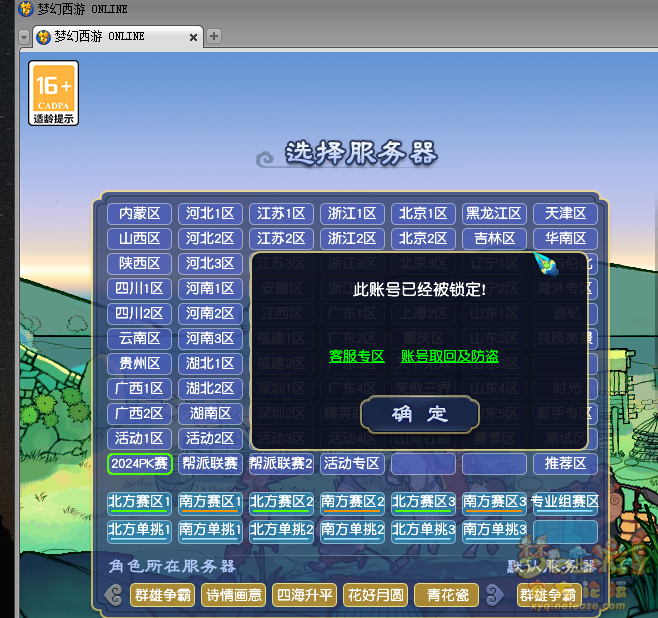Select the highlighted 2024PK赛 region
This screenshot has width=658, height=618.
pyautogui.click(x=139, y=464)
